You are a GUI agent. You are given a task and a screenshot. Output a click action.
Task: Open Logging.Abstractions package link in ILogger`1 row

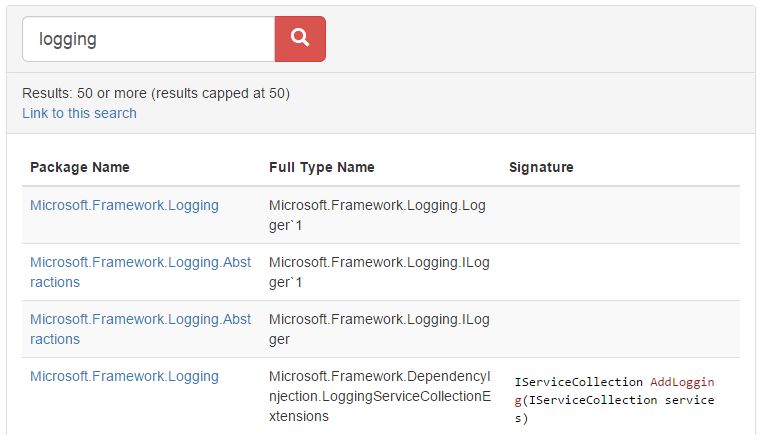141,272
